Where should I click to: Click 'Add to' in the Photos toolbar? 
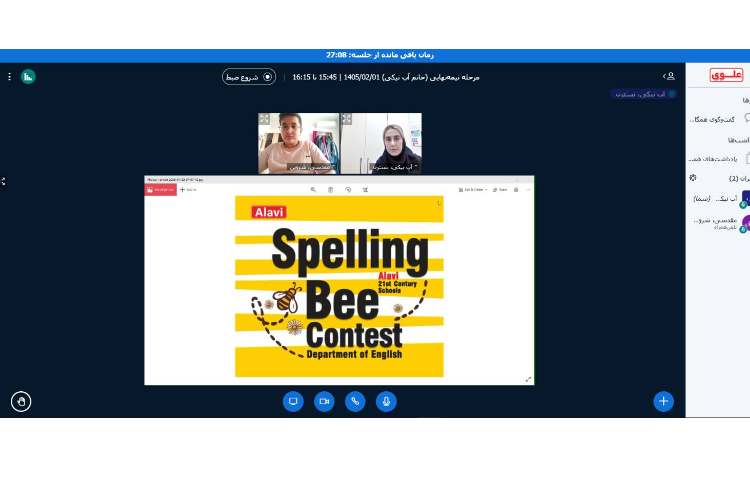188,190
